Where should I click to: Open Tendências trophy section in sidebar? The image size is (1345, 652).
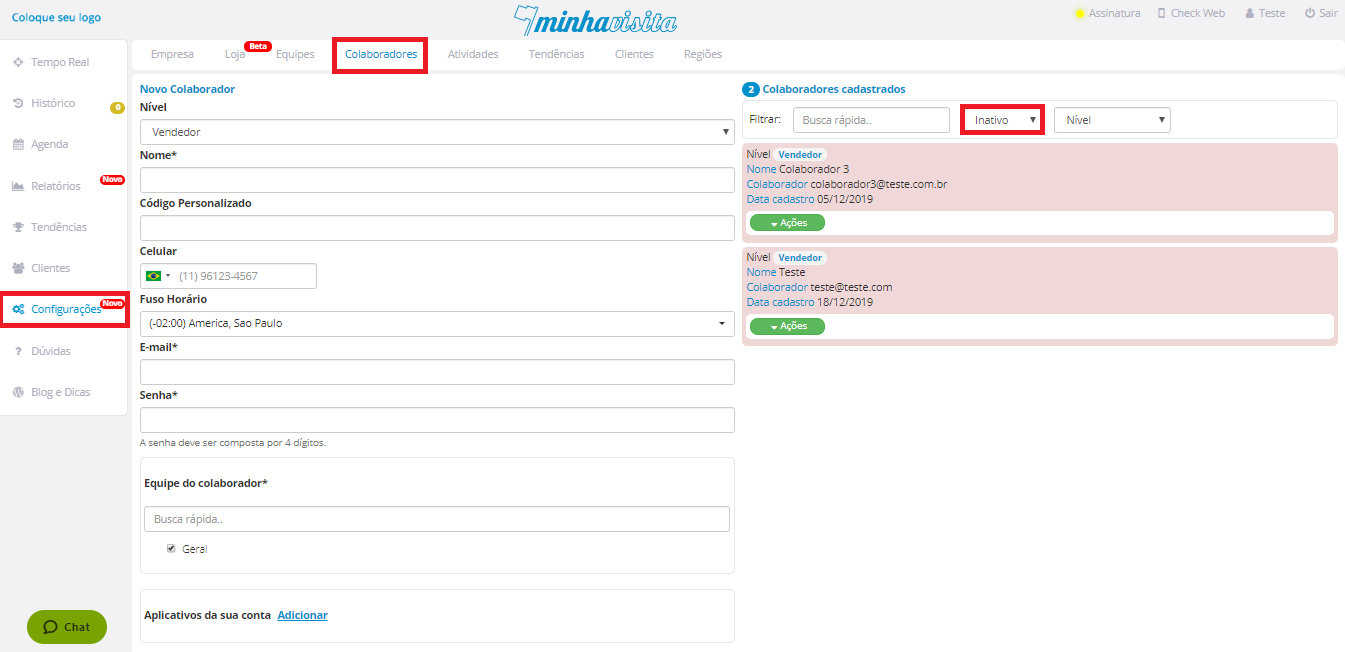[x=58, y=227]
